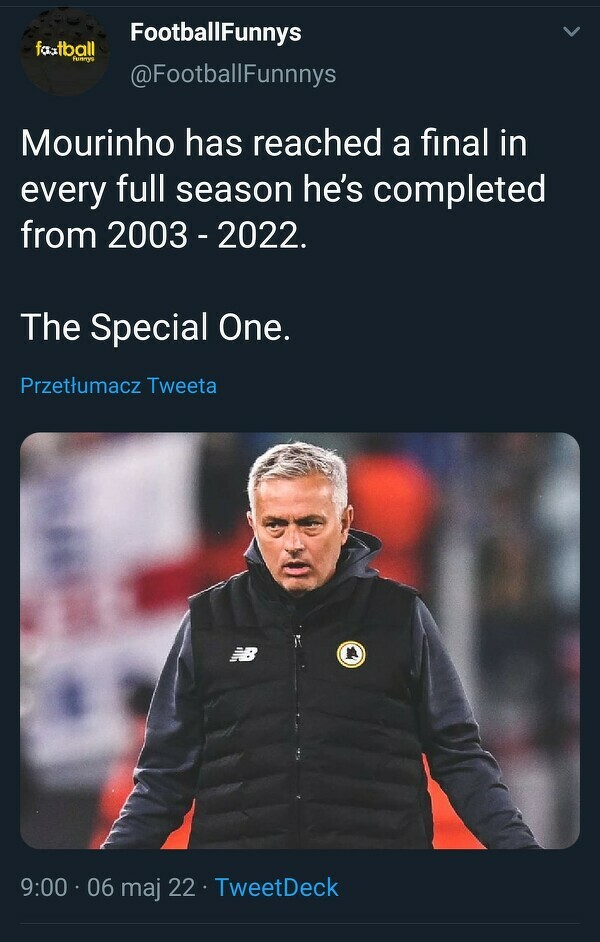Open the @FootballFunnnys handle
Screen dimensions: 600x942
coord(233,74)
